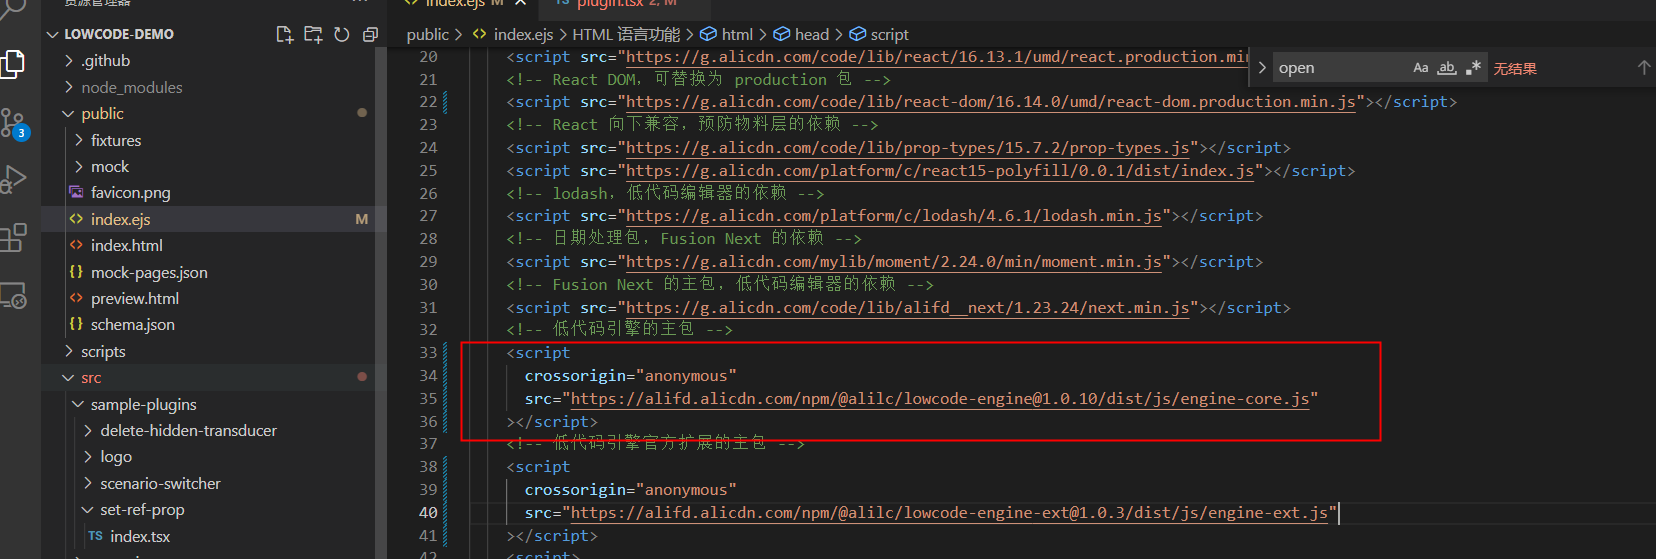This screenshot has height=559, width=1656.
Task: Click the engine-core.js URL on line 35
Action: (x=940, y=399)
